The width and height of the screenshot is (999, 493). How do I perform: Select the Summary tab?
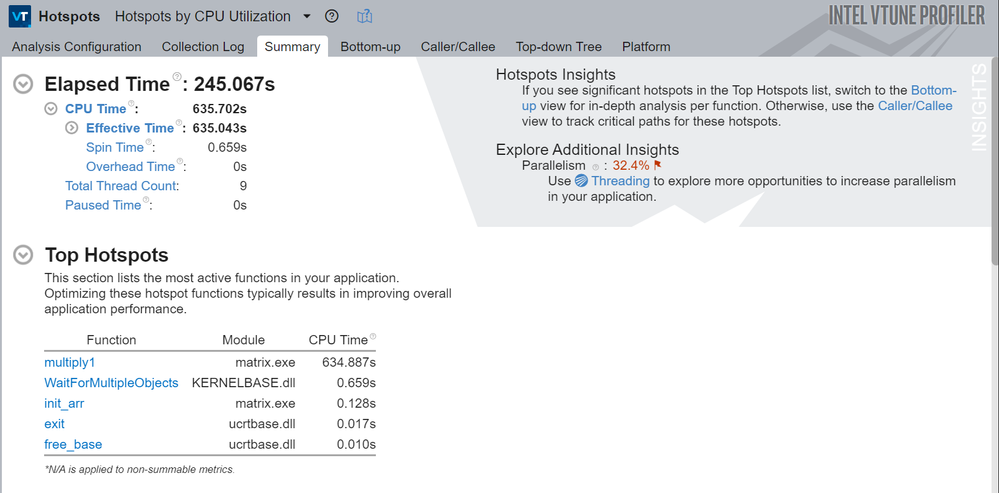click(292, 46)
